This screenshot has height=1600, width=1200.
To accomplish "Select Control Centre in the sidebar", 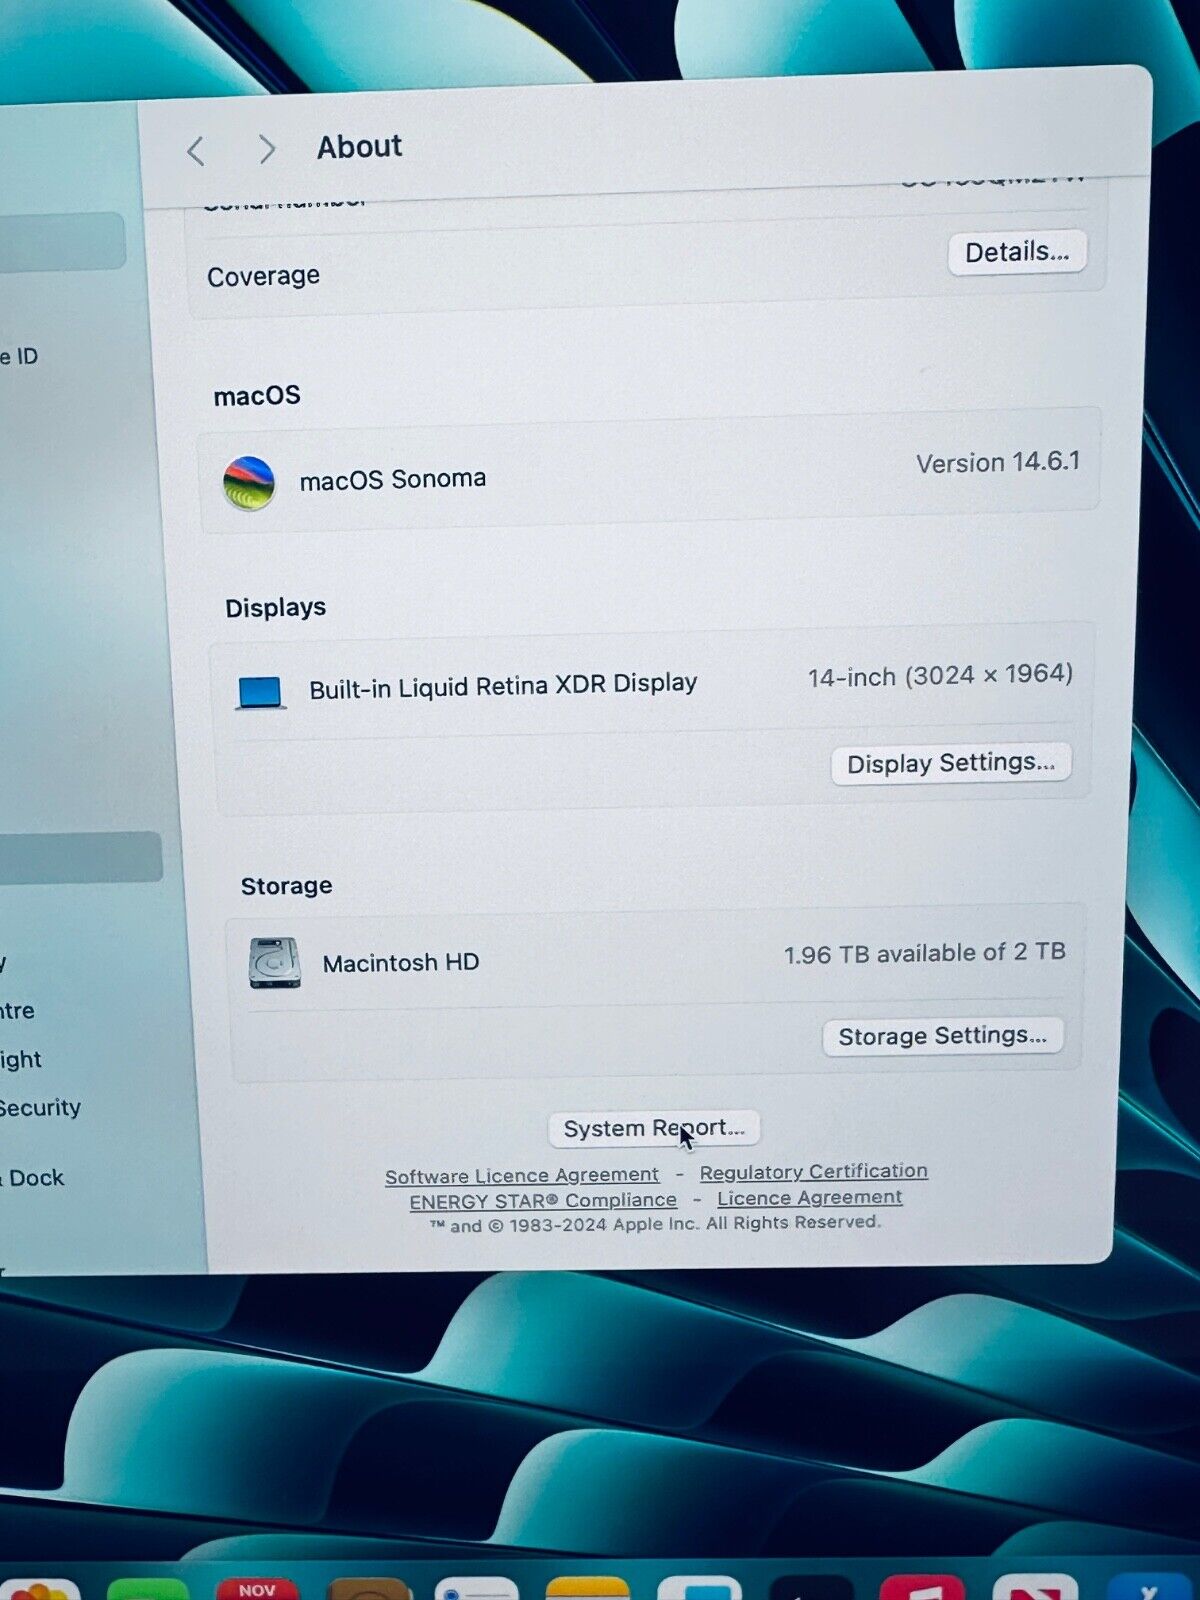I will click(17, 1011).
